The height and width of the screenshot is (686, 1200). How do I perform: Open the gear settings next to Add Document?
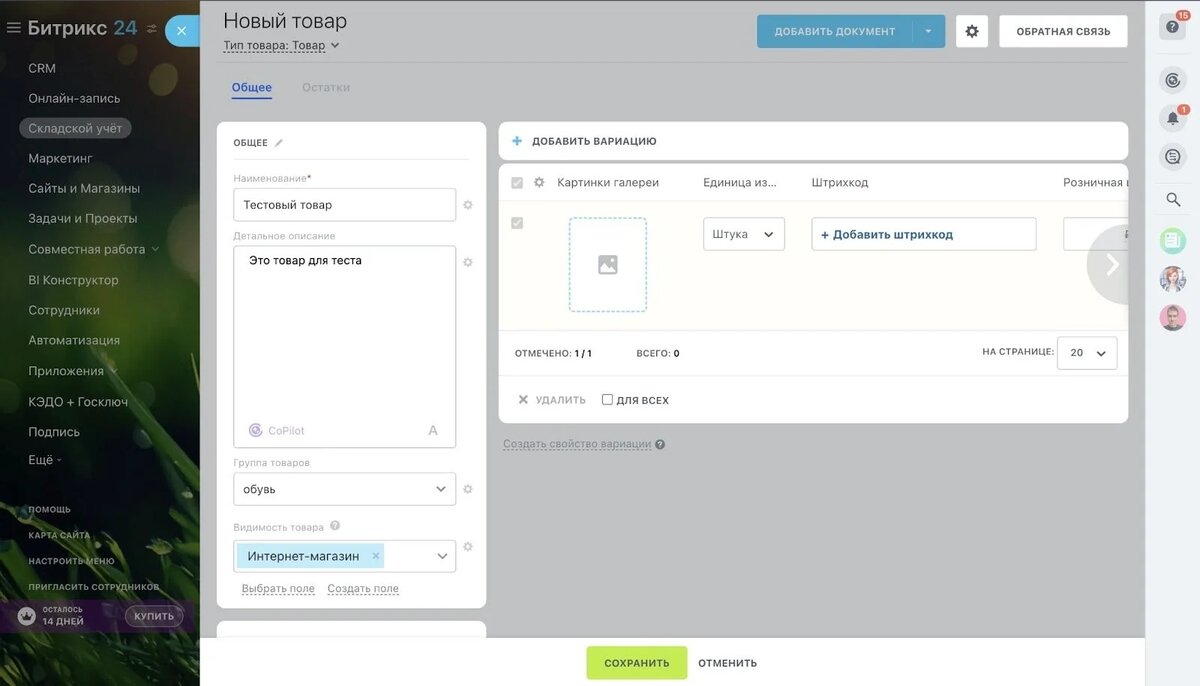tap(972, 31)
